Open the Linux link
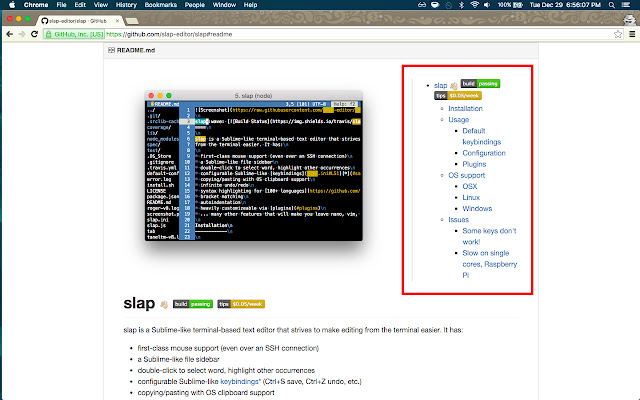Image resolution: width=640 pixels, height=400 pixels. [471, 198]
